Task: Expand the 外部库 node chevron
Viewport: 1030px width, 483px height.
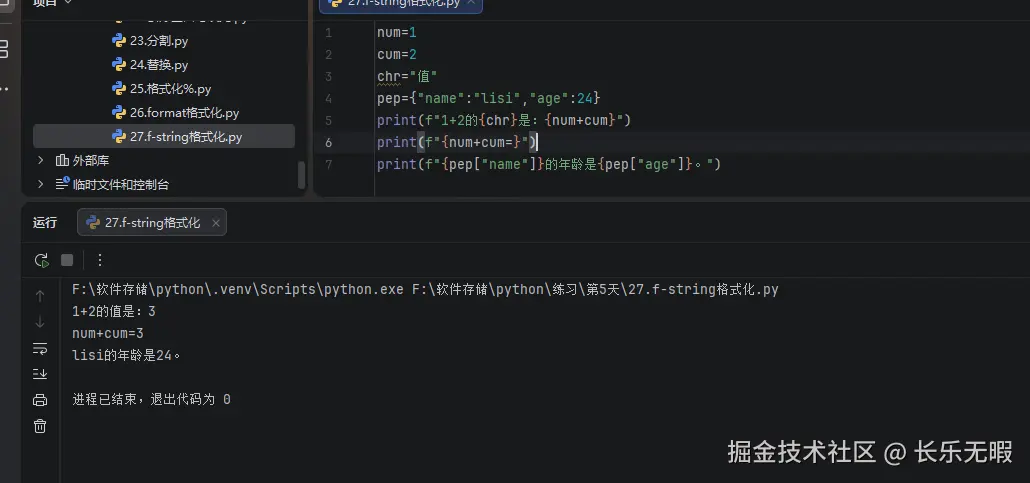Action: [41, 160]
